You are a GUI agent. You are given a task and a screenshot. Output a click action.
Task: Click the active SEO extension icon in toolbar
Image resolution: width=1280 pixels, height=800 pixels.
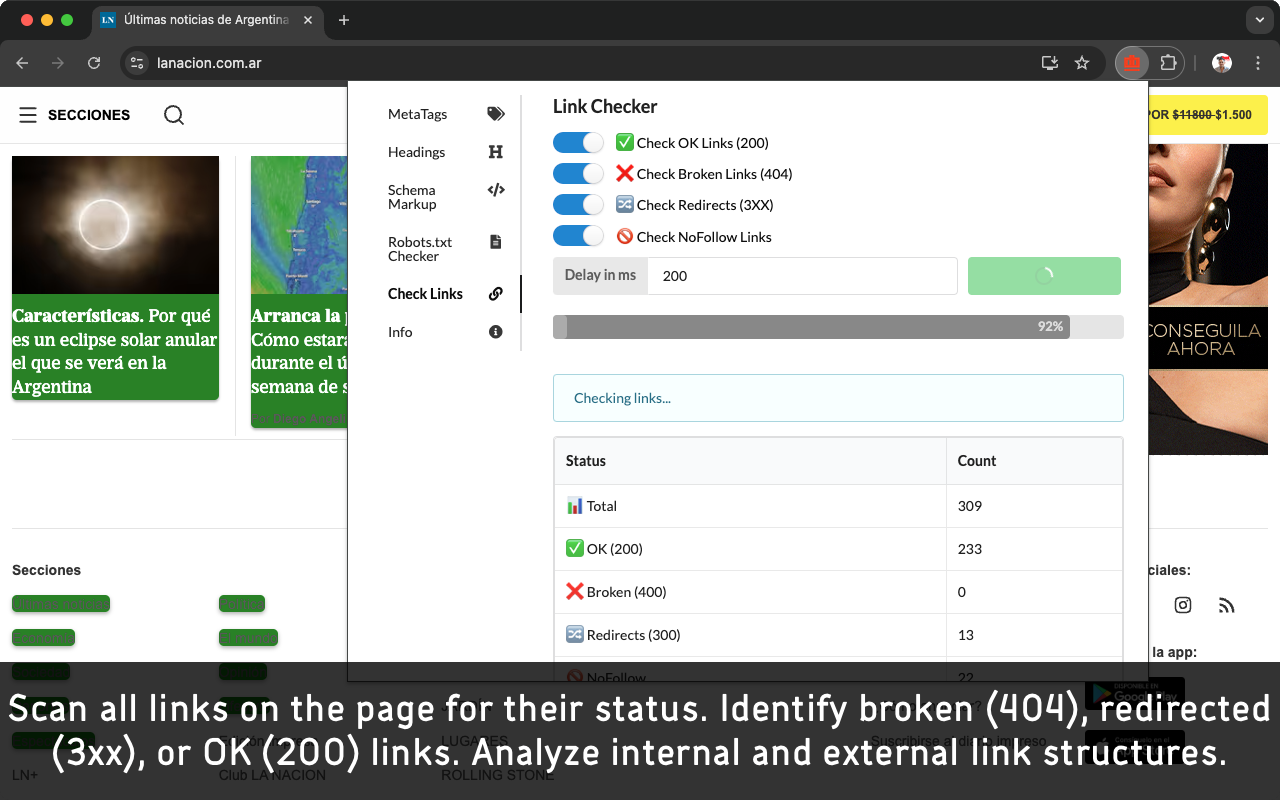[1131, 63]
